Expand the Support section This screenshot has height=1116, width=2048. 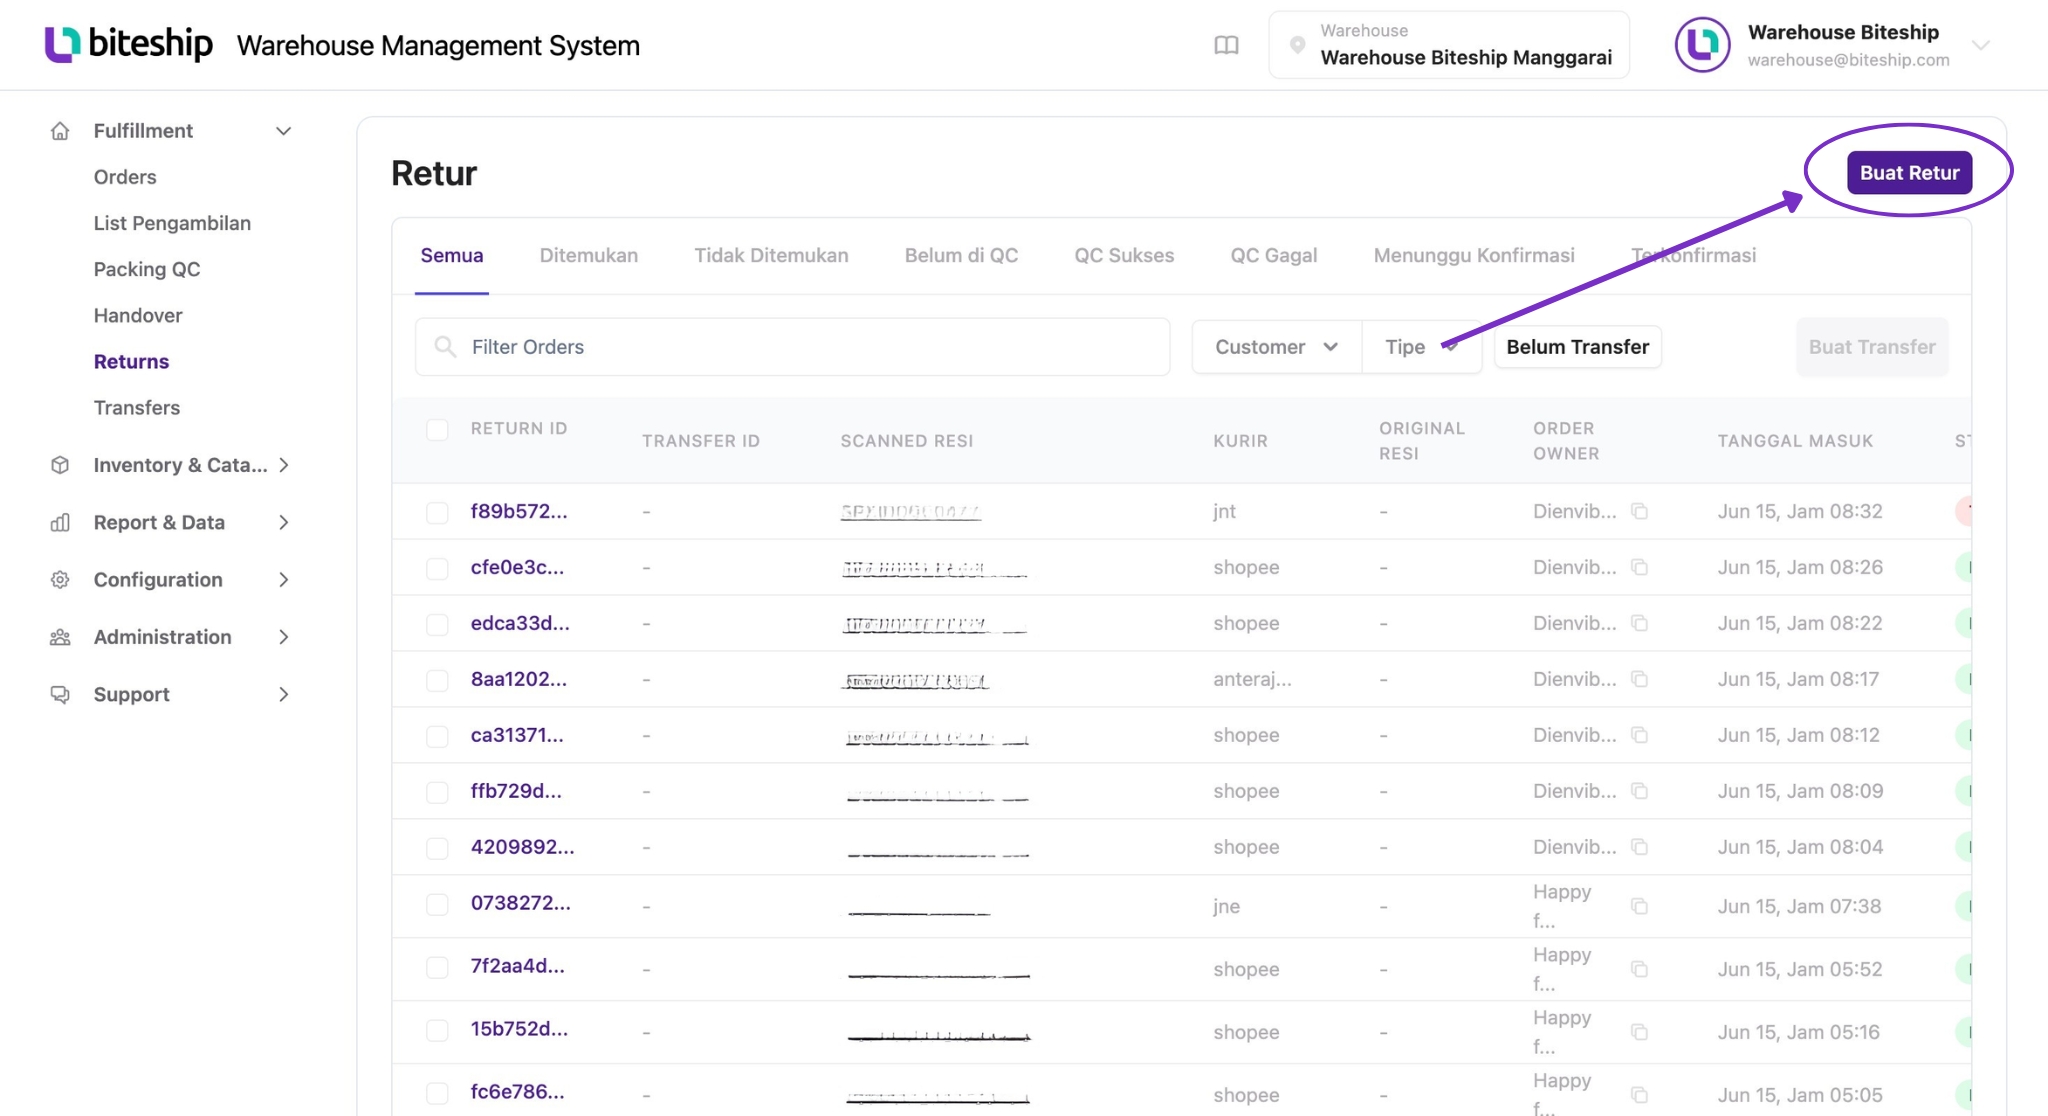click(x=284, y=694)
